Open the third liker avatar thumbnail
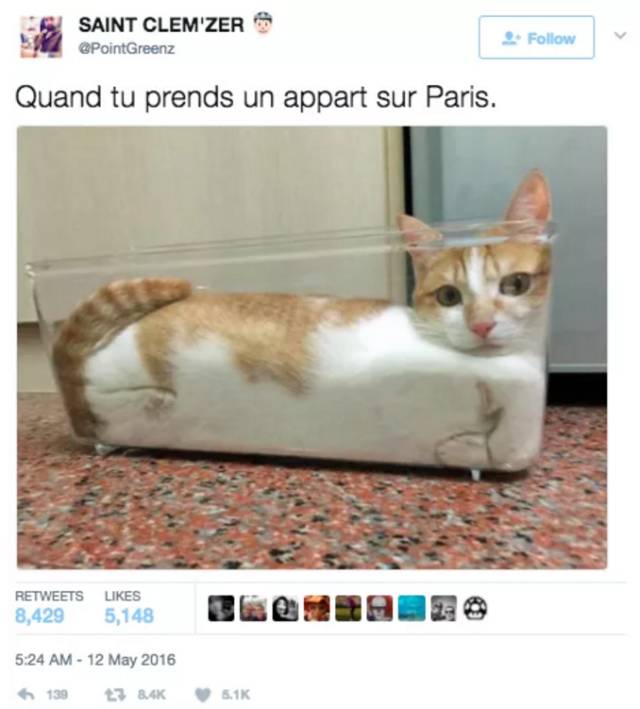This screenshot has height=709, width=640. [285, 608]
